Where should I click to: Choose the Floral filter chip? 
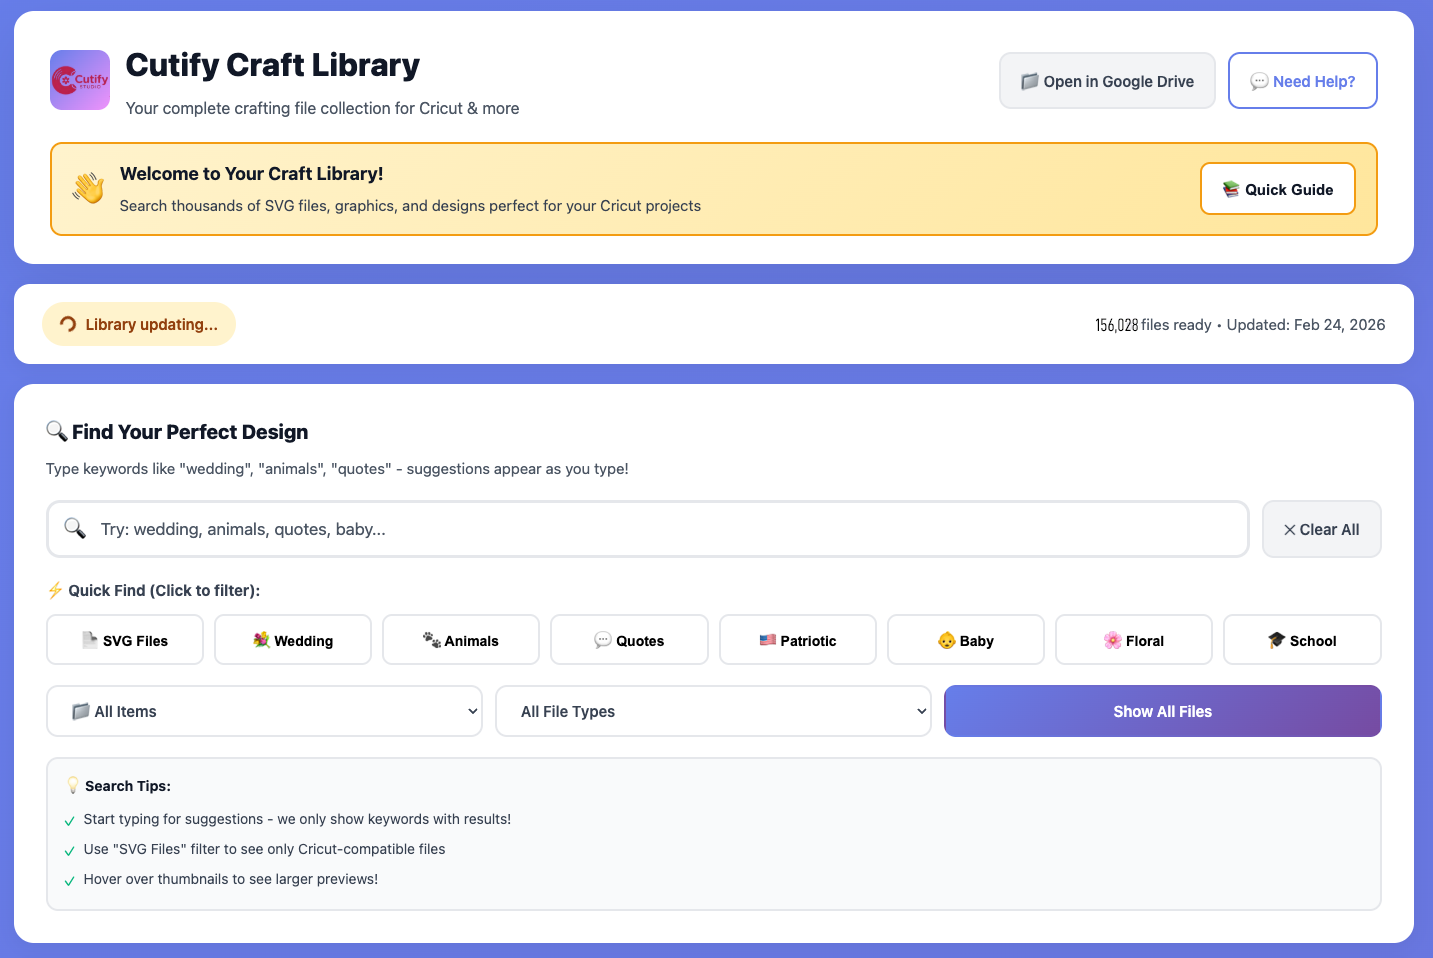1134,640
